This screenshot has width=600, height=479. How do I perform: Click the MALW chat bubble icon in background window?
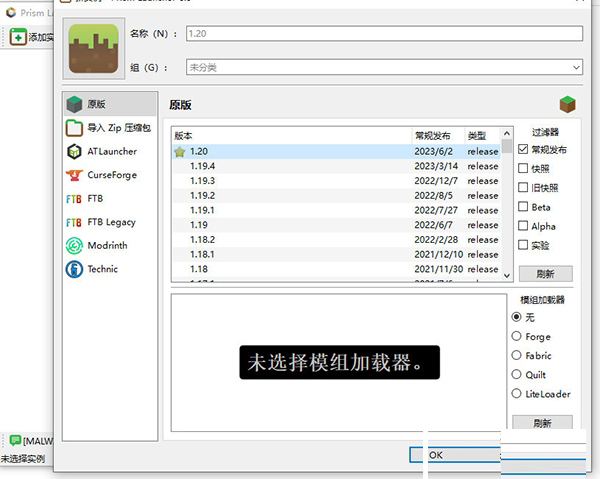tap(15, 440)
